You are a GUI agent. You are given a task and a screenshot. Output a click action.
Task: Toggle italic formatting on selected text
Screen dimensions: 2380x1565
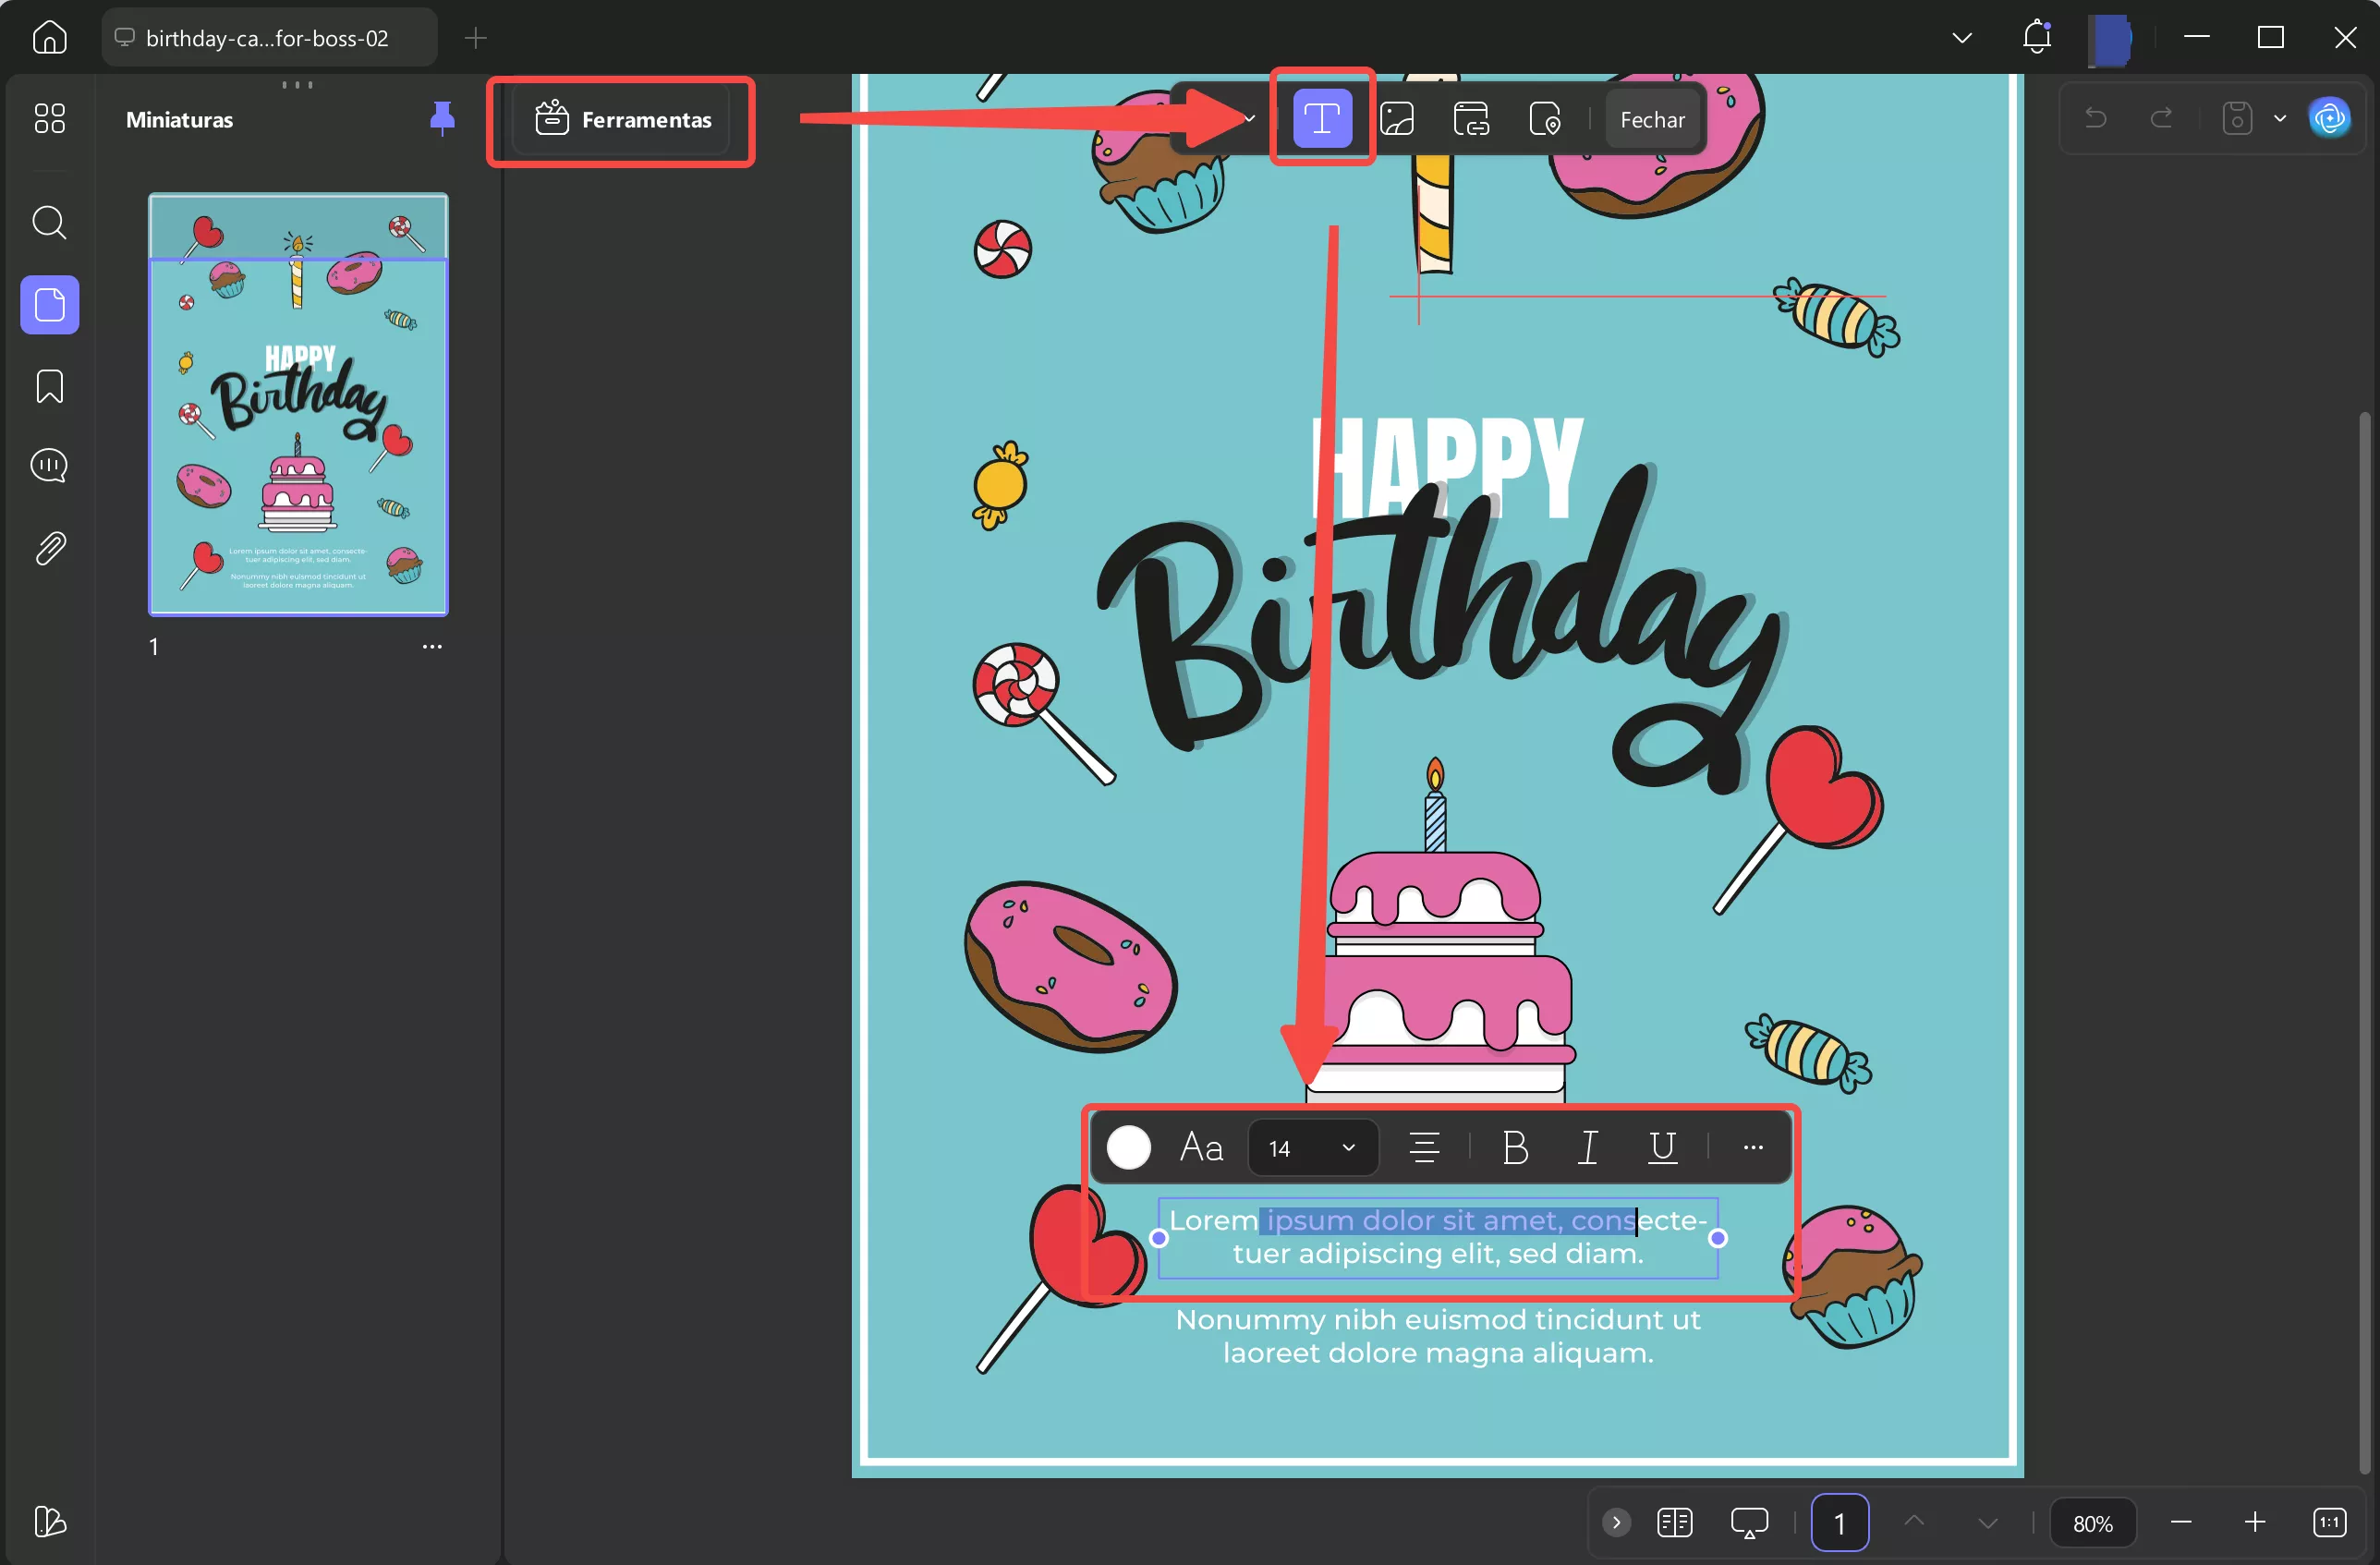click(x=1587, y=1147)
